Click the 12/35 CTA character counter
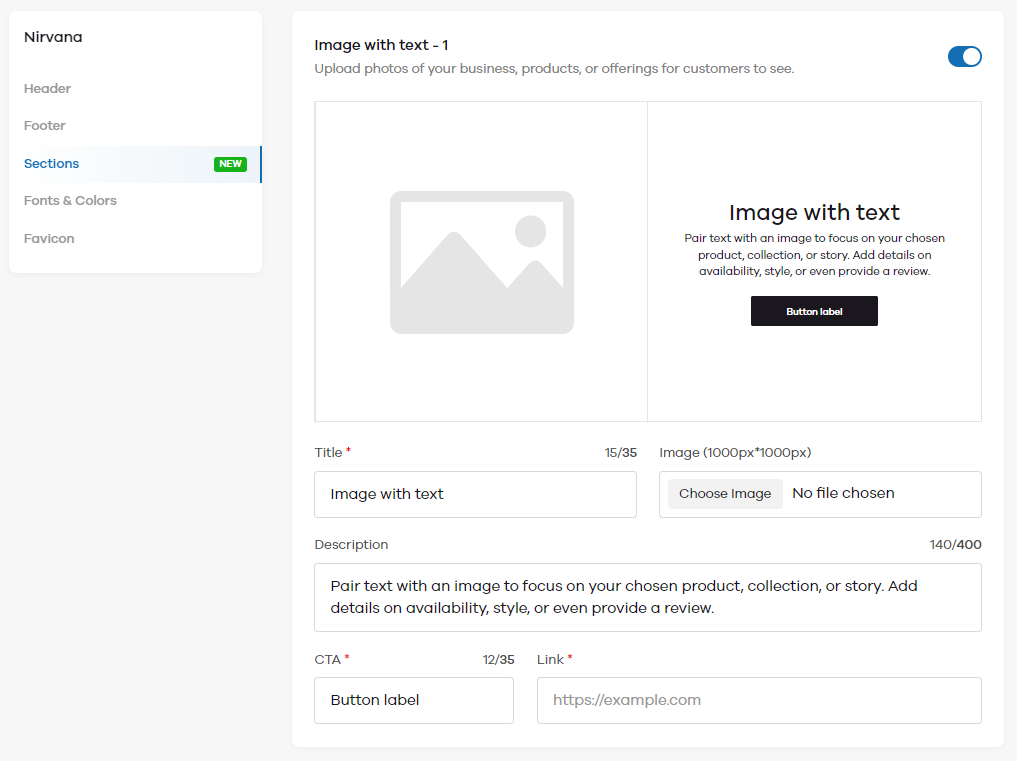The width and height of the screenshot is (1017, 761). coord(498,659)
